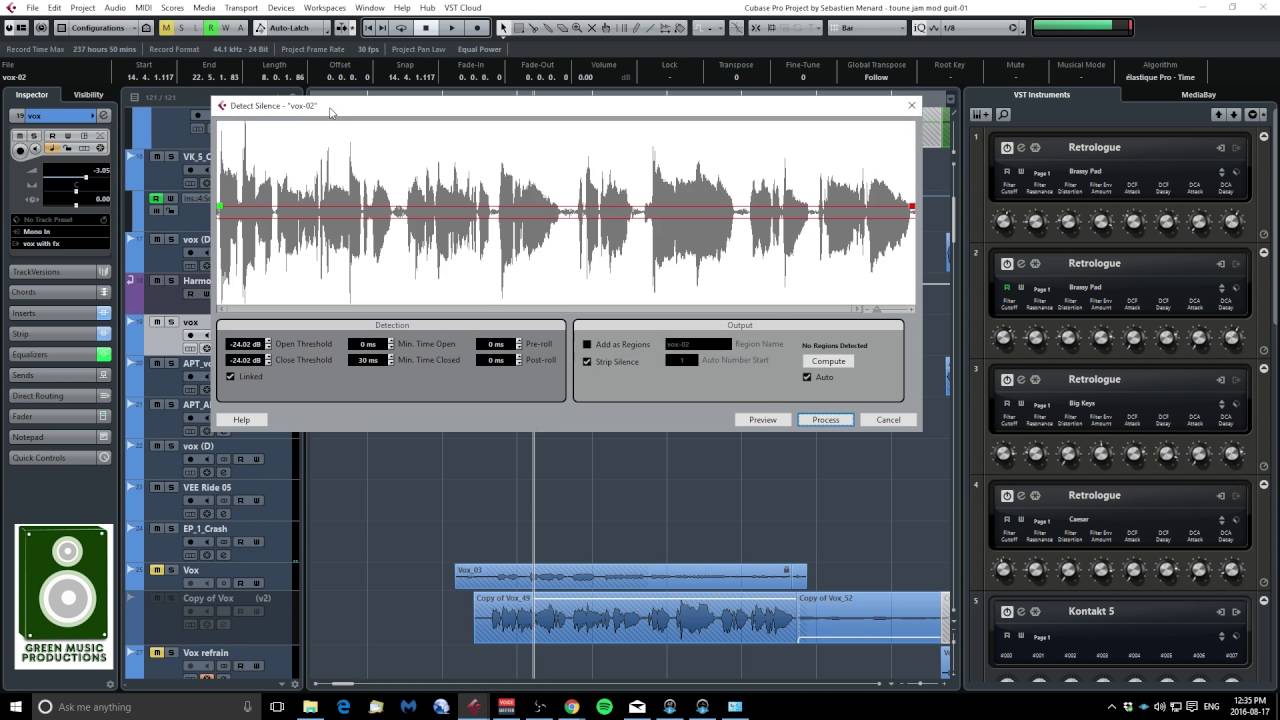Toggle global Read automation R button
This screenshot has height=720, width=1280.
click(210, 28)
